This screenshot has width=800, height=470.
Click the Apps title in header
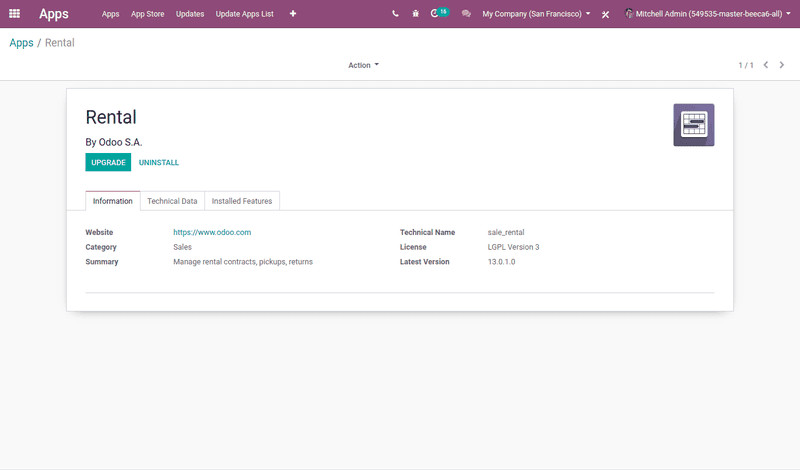54,14
